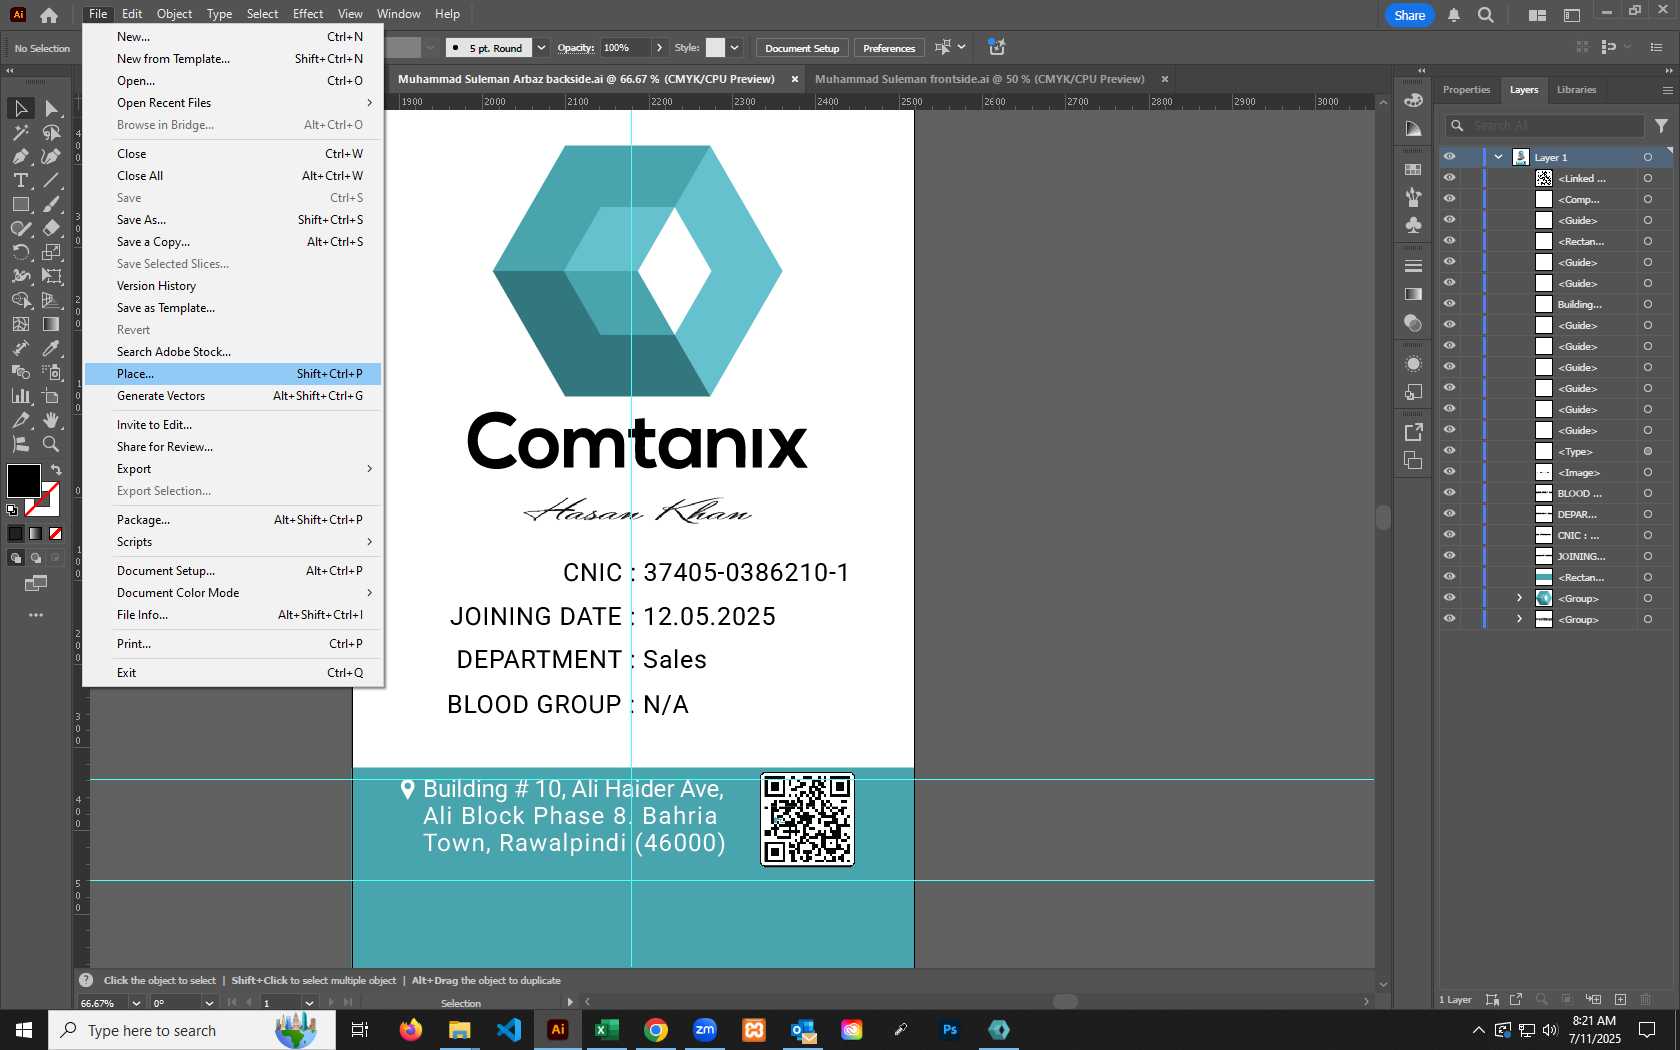Collapse Layer 1 with its chevron

pos(1498,157)
